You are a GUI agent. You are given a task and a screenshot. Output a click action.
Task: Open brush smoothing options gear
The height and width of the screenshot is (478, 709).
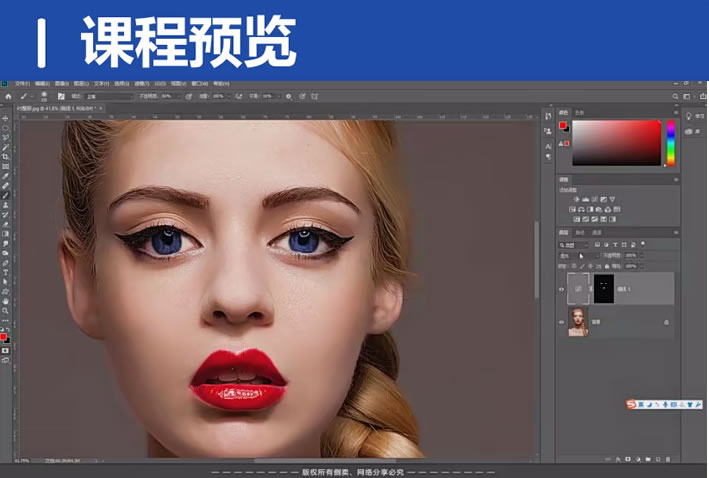click(x=288, y=96)
